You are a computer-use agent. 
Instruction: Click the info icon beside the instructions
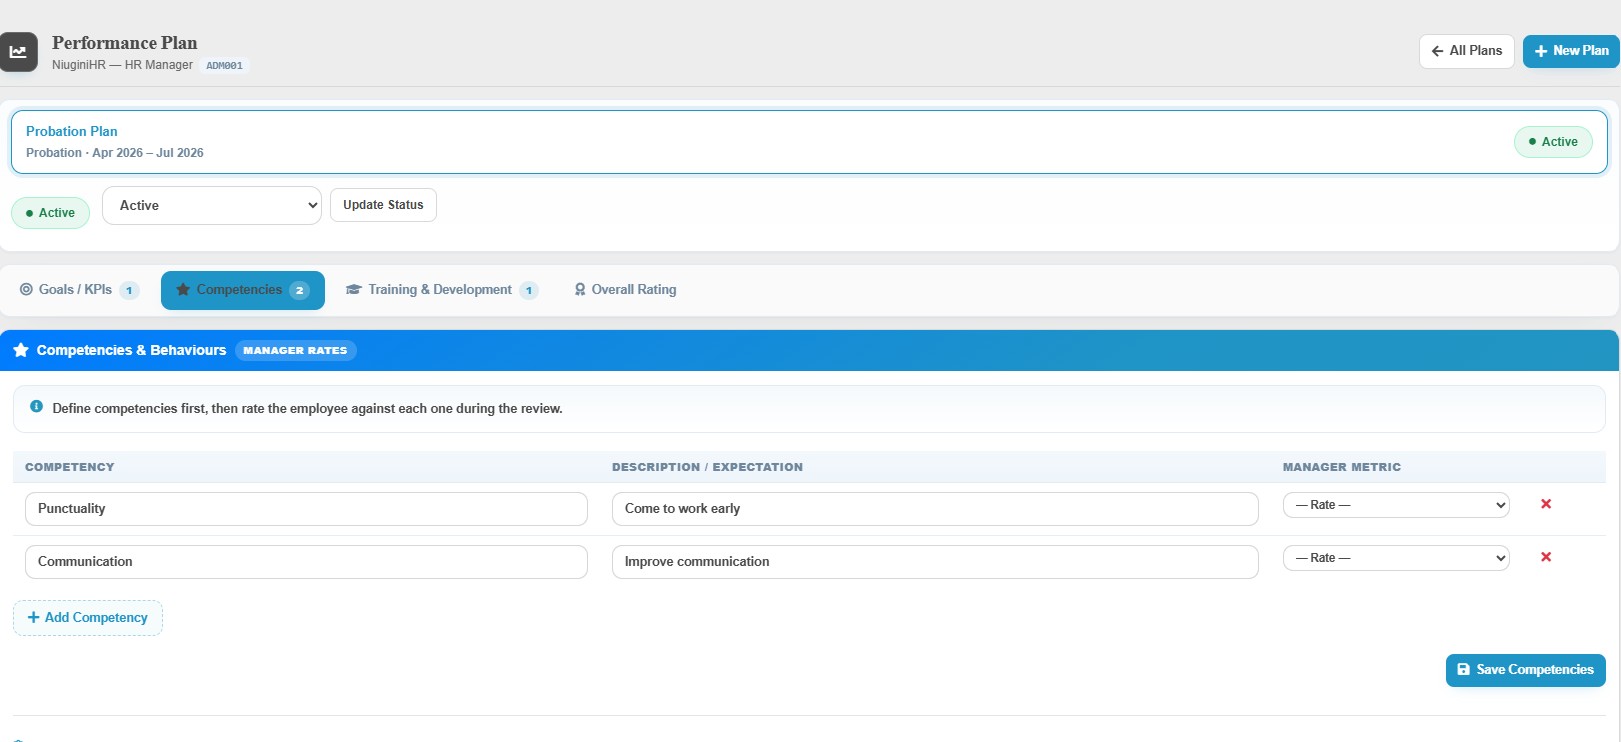coord(36,407)
